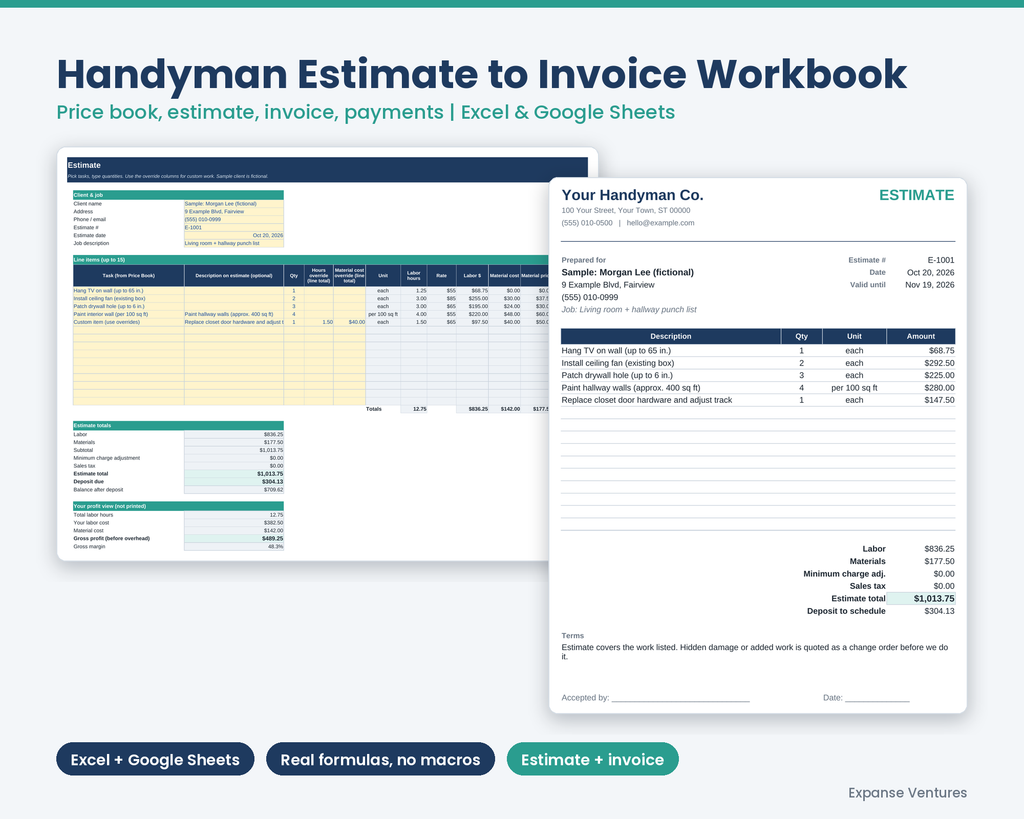Click the phone "(555) 010-0500" on the document
Image resolution: width=1024 pixels, height=819 pixels.
587,223
